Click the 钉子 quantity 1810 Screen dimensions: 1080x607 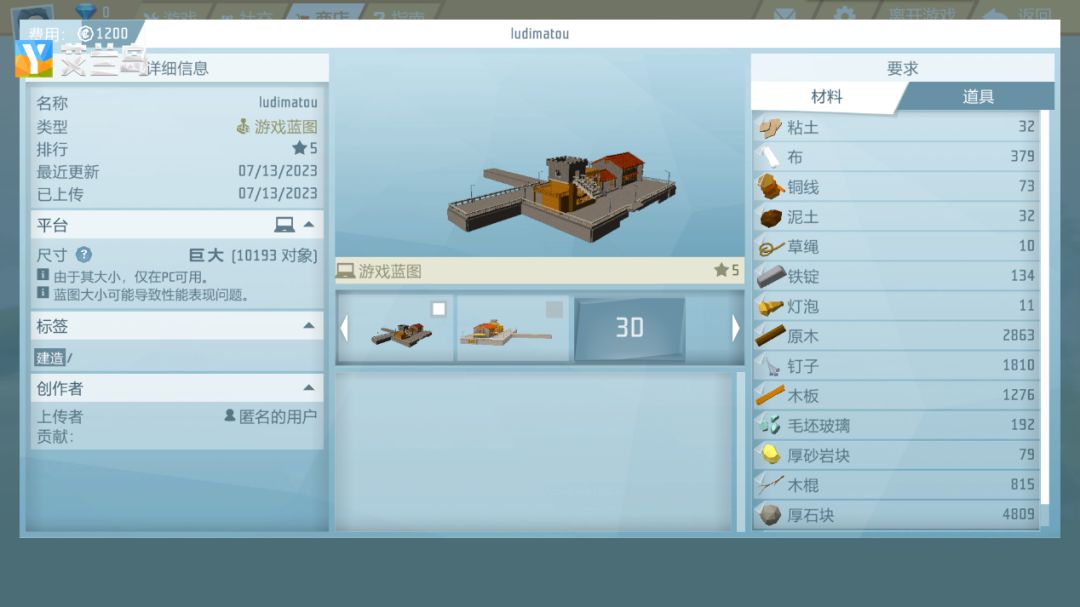[1018, 365]
